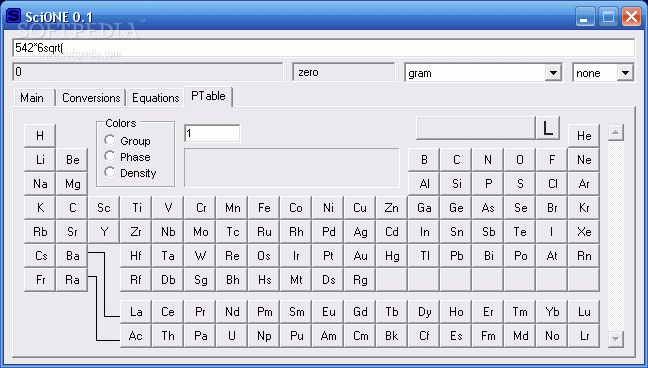Click the I element button
Viewport: 648px width, 368px height.
[552, 232]
